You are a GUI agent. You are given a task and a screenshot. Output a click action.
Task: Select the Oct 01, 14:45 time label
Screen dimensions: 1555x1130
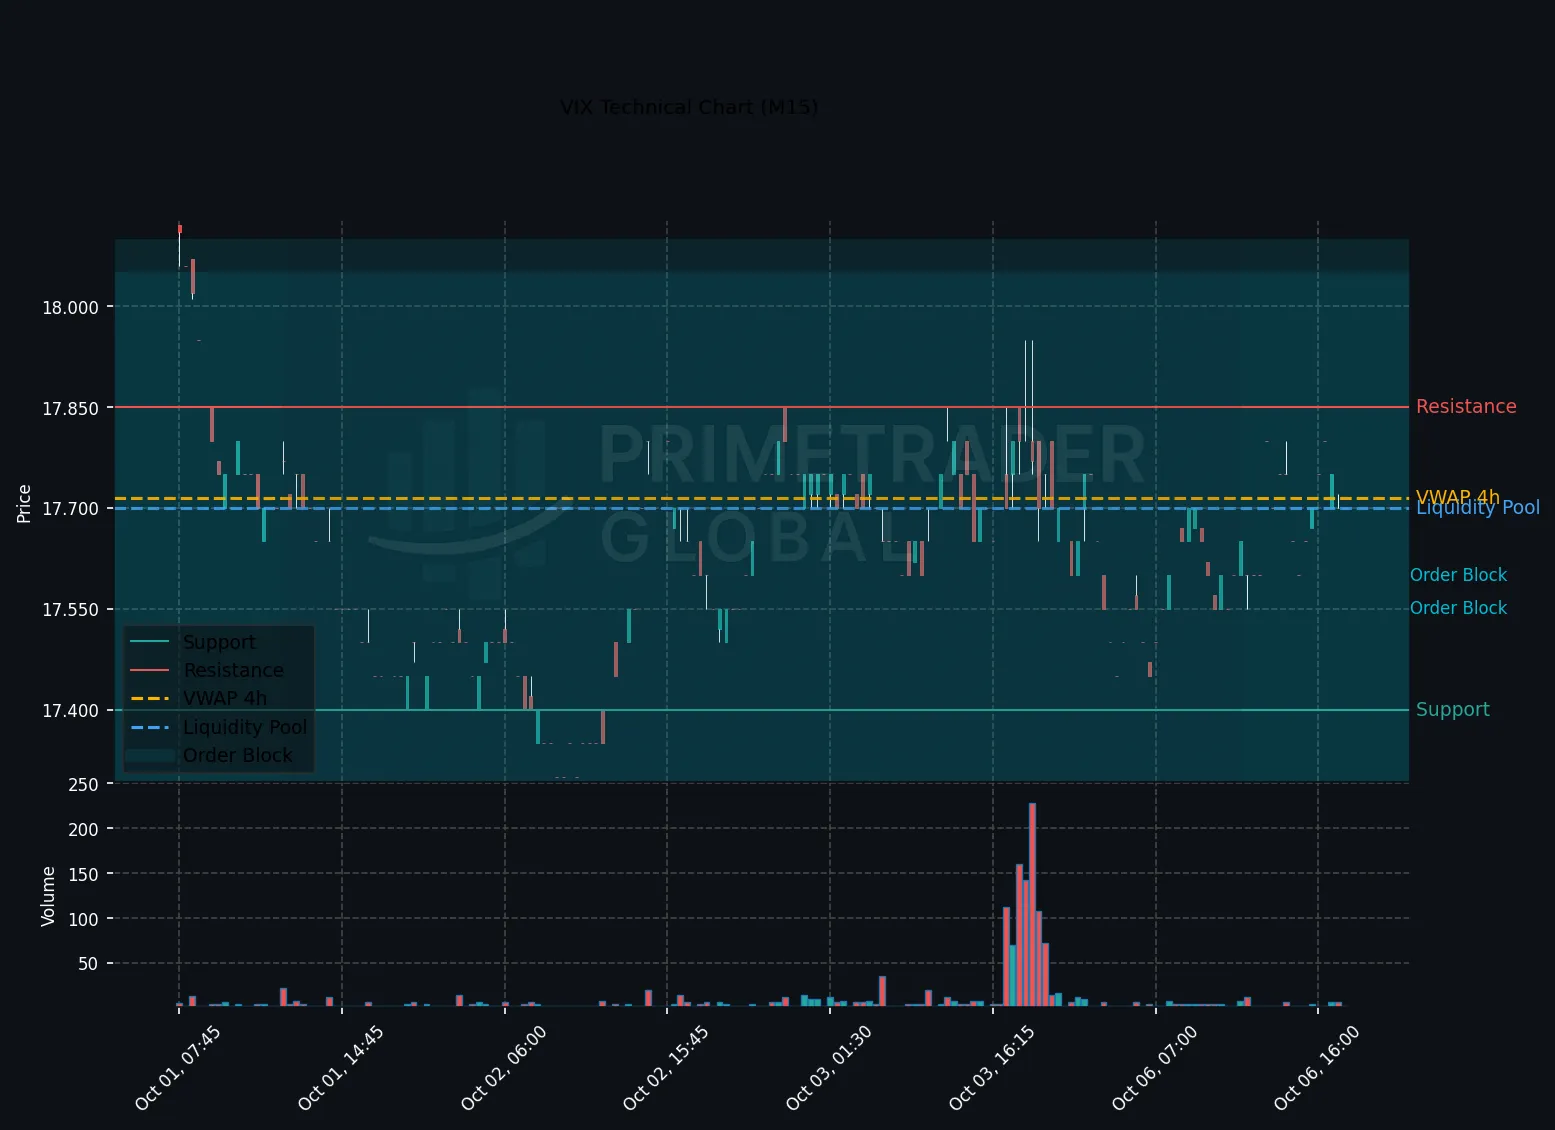(x=341, y=1068)
